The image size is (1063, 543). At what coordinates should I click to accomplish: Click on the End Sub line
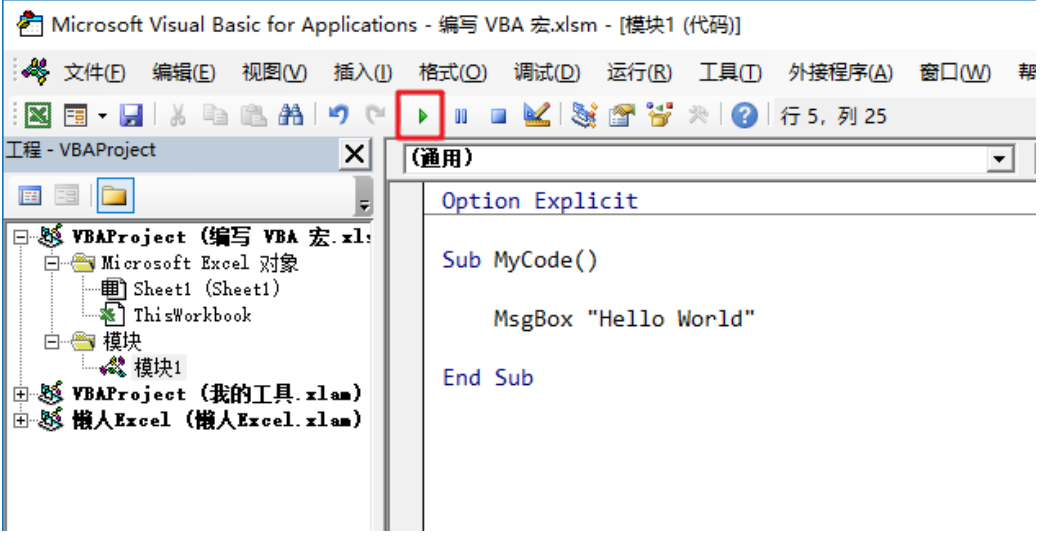click(488, 378)
